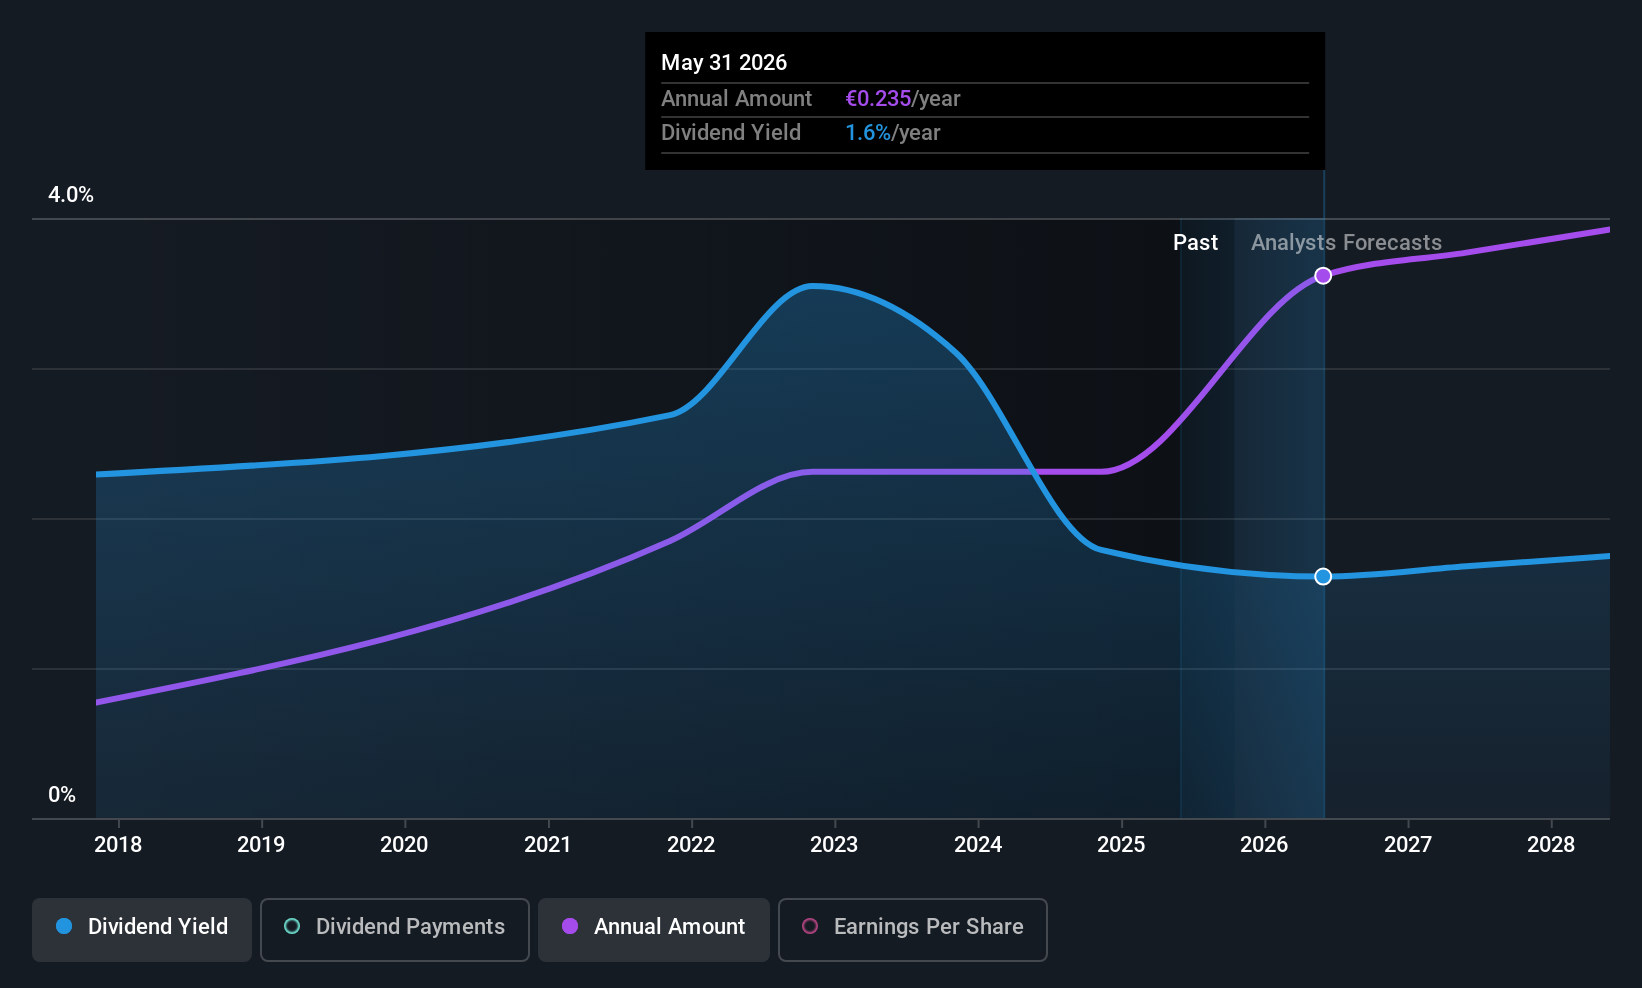
Task: Toggle the Dividend Yield legend series
Action: click(x=142, y=927)
